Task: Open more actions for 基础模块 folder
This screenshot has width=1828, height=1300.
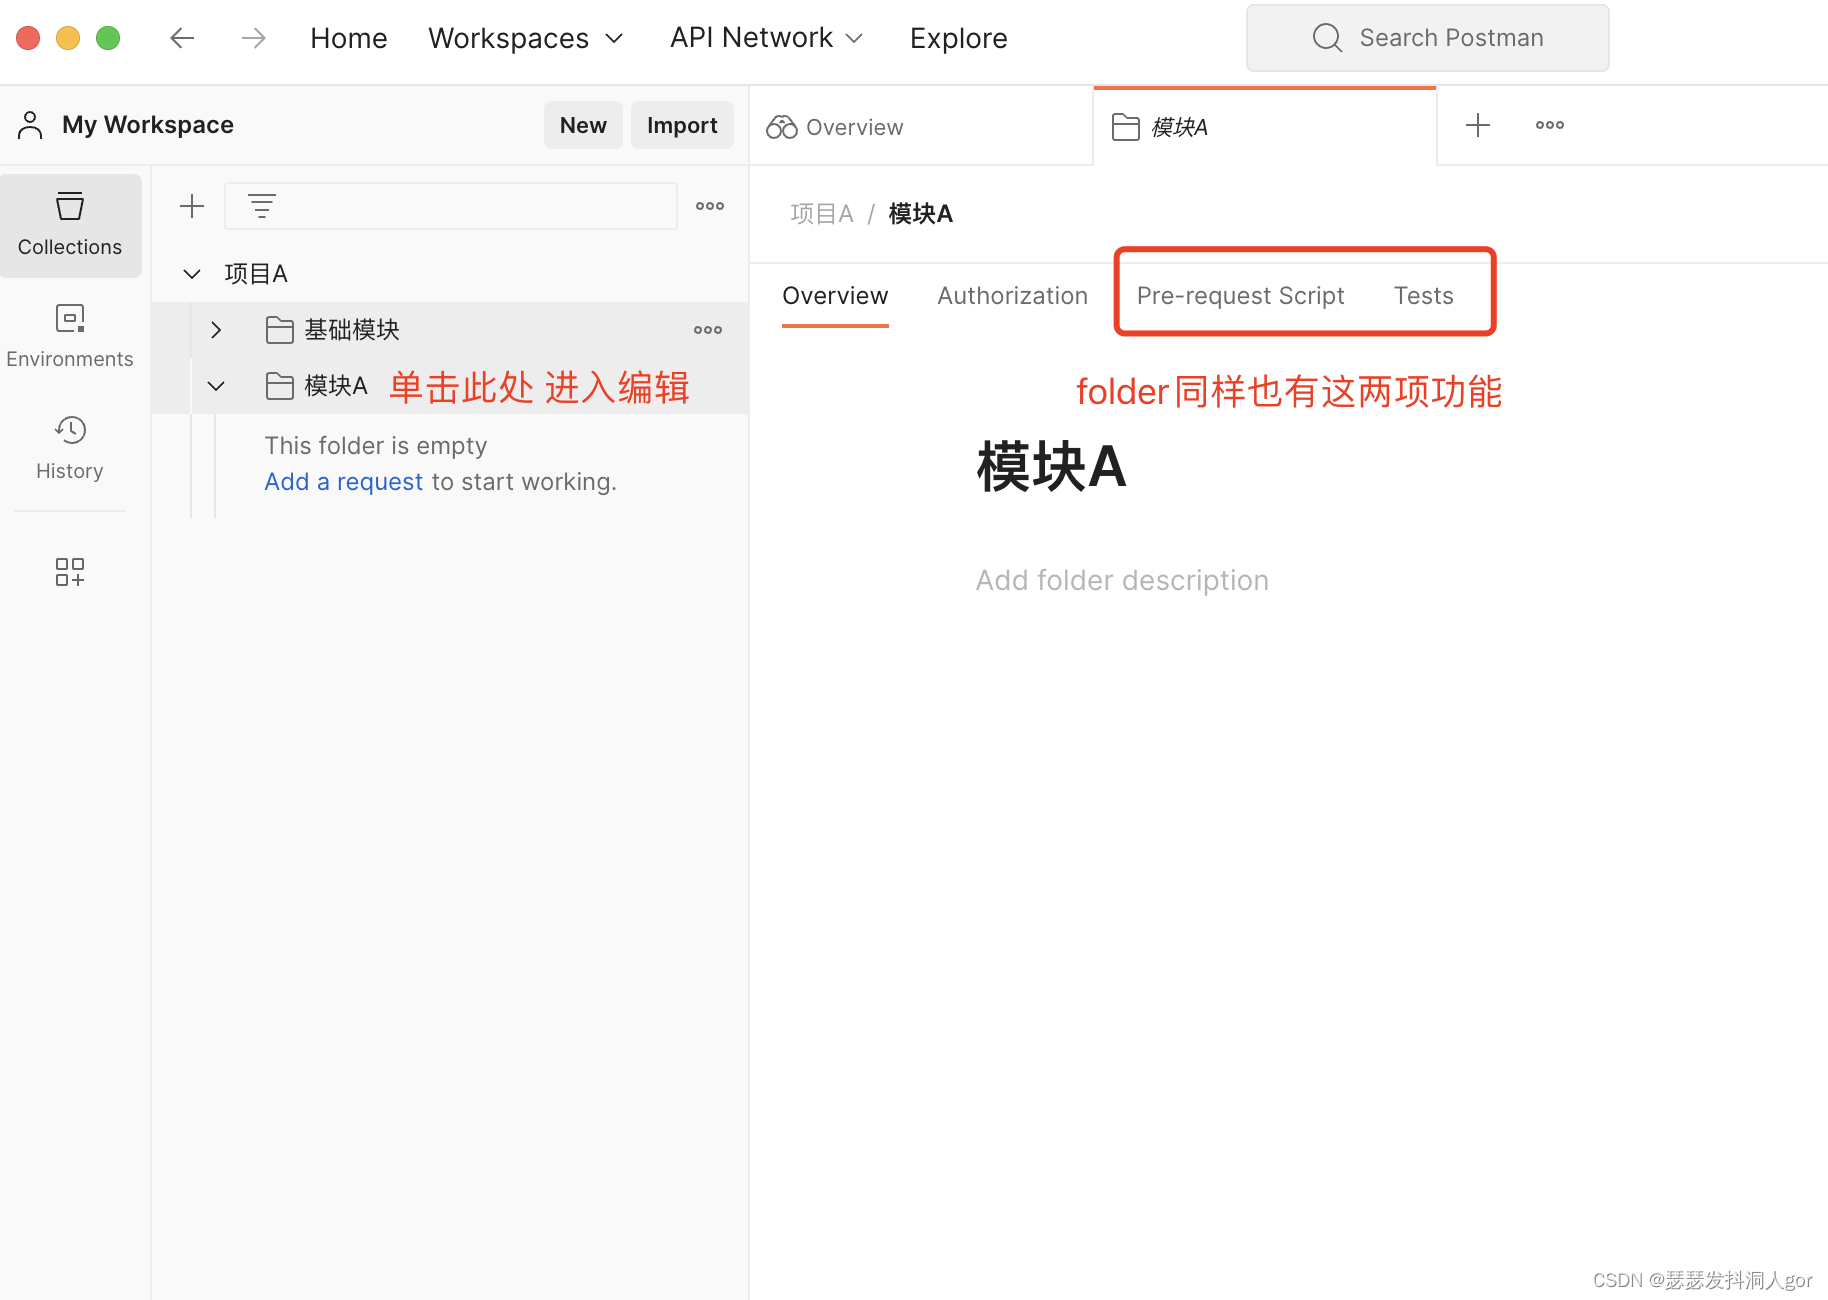Action: [x=708, y=330]
